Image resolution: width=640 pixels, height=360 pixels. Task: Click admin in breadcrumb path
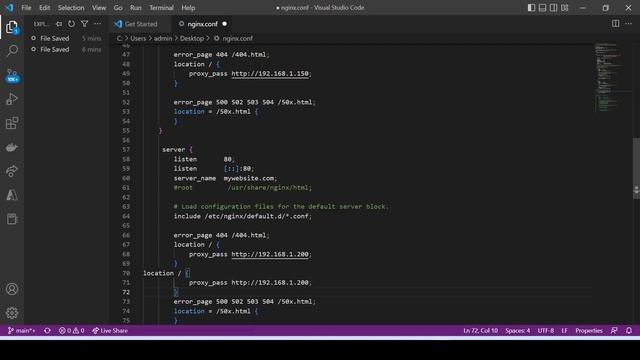(163, 38)
